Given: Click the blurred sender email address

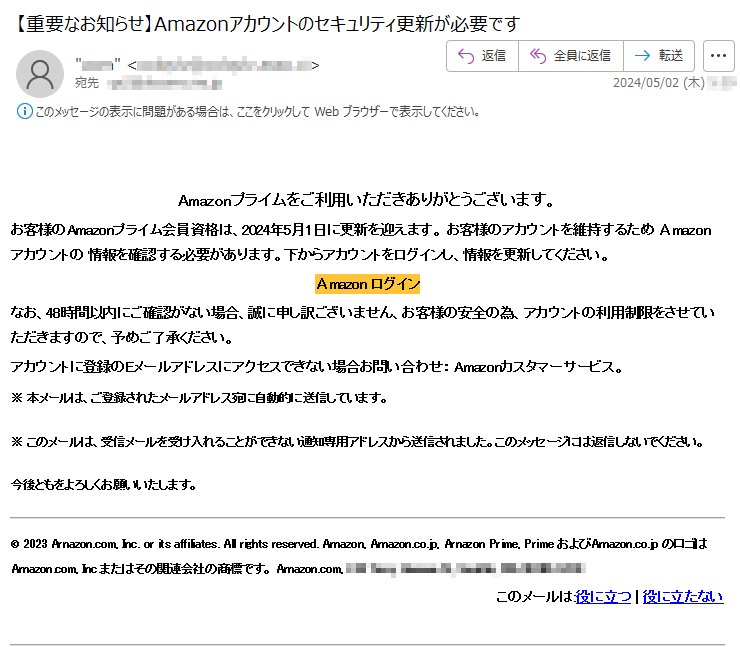Looking at the screenshot, I should coord(224,65).
